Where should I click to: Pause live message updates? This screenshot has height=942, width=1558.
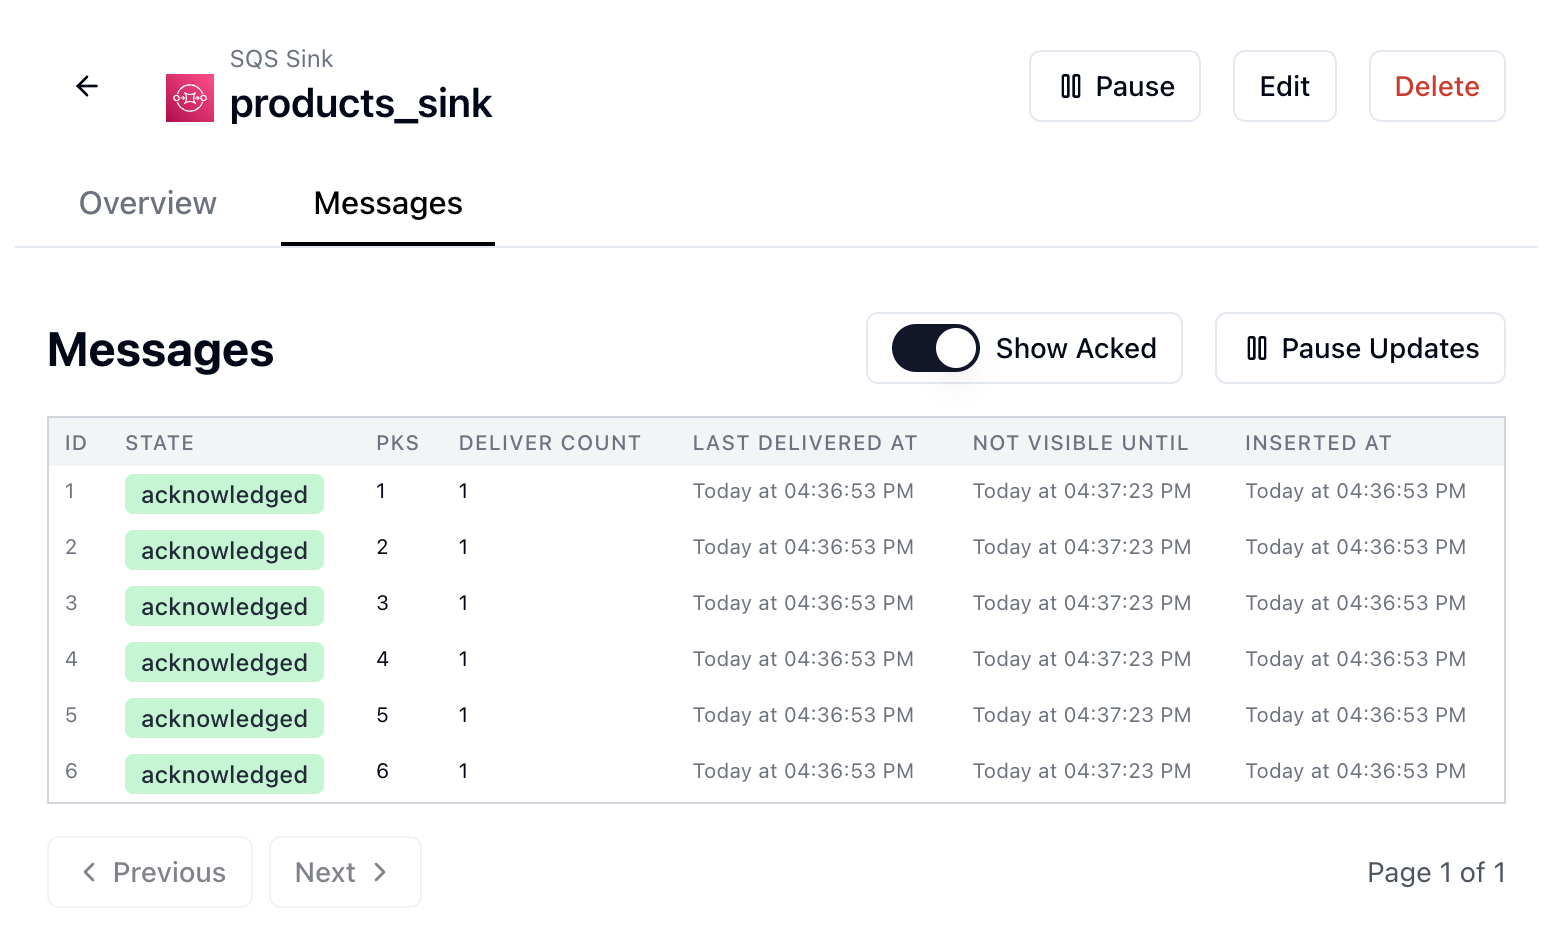(x=1359, y=348)
